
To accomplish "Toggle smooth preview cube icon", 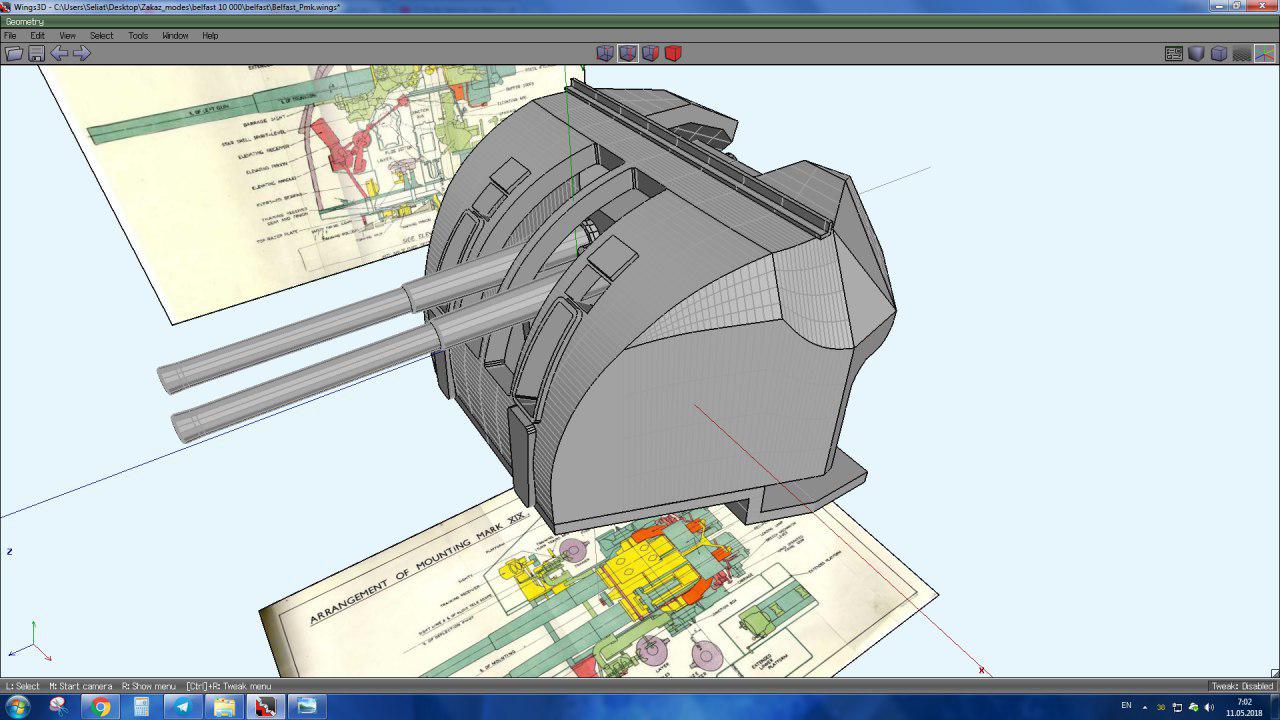I will click(1219, 53).
